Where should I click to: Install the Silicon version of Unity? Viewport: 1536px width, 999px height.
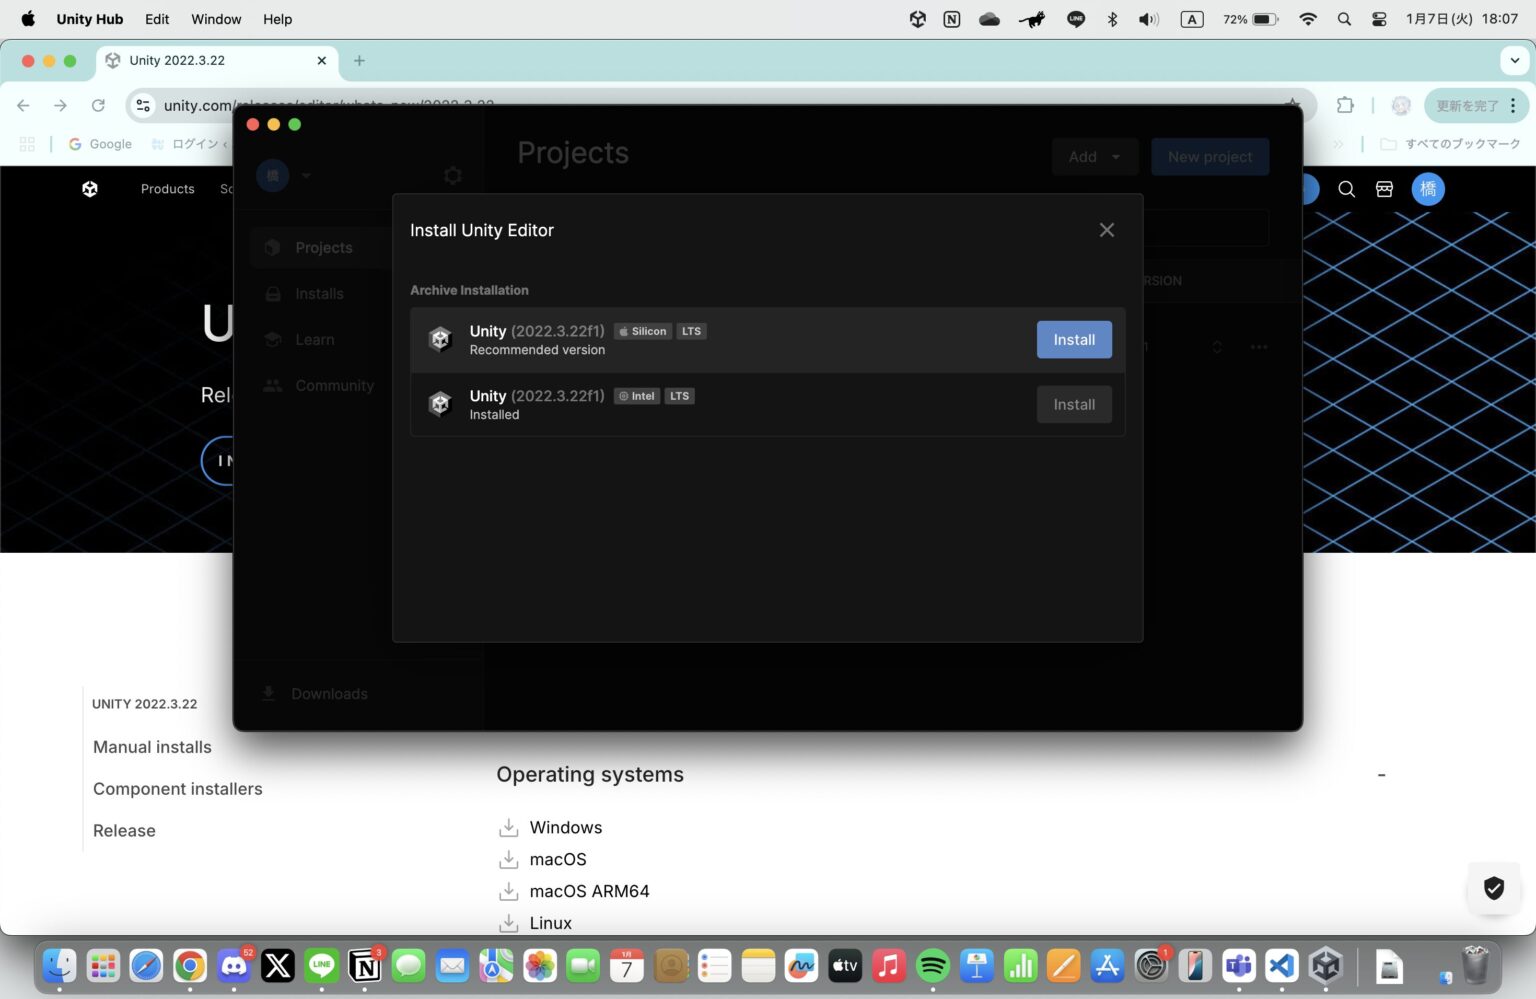(x=1073, y=340)
